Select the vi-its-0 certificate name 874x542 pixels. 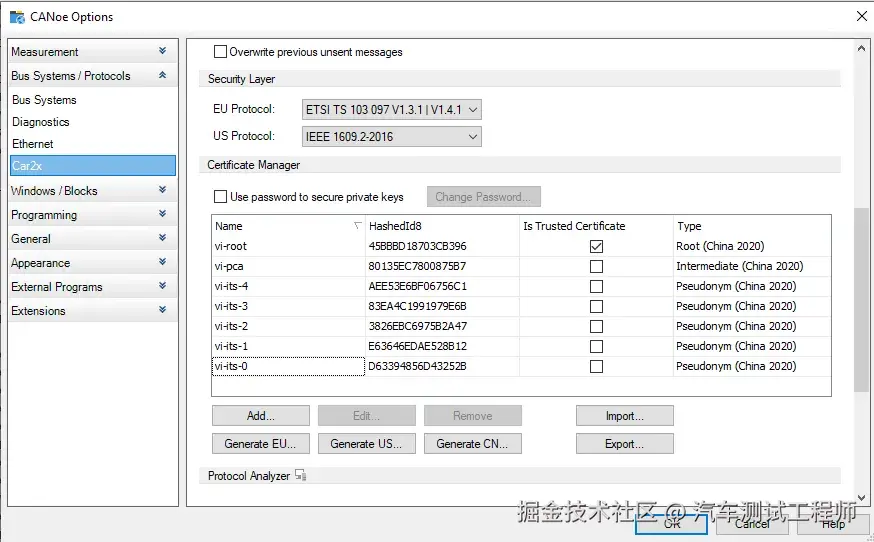coord(231,366)
